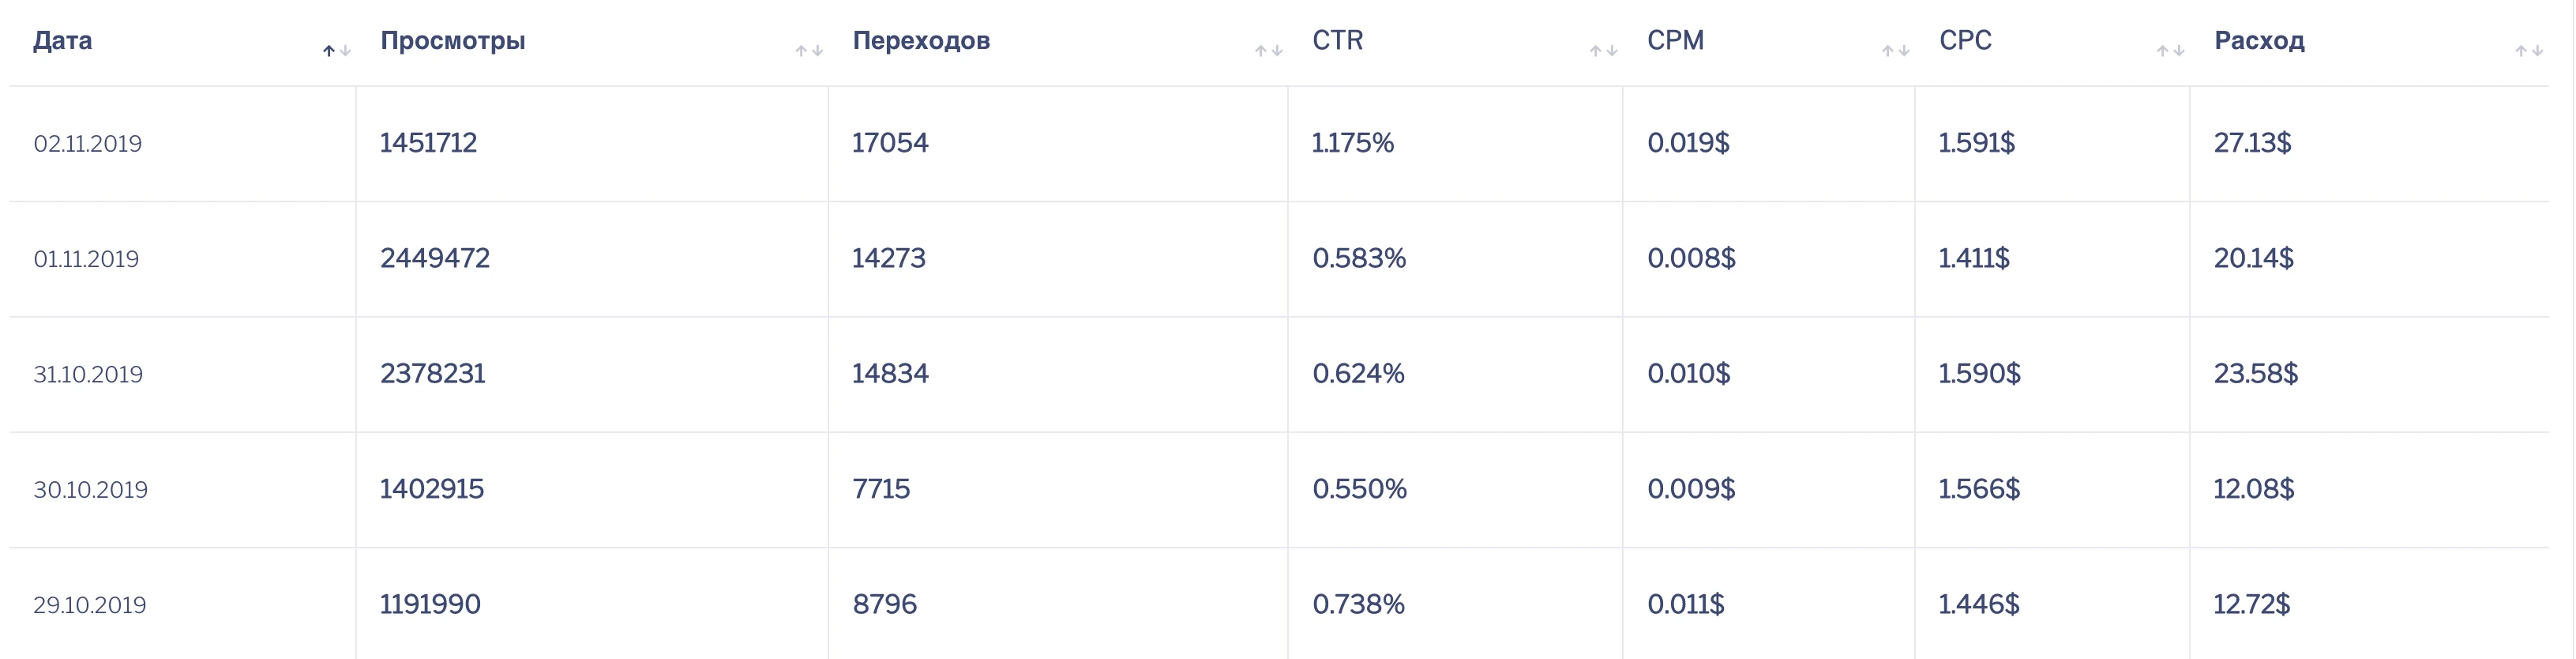Click clicks value 7715
Viewport: 2576px width, 659px height.
click(x=881, y=489)
